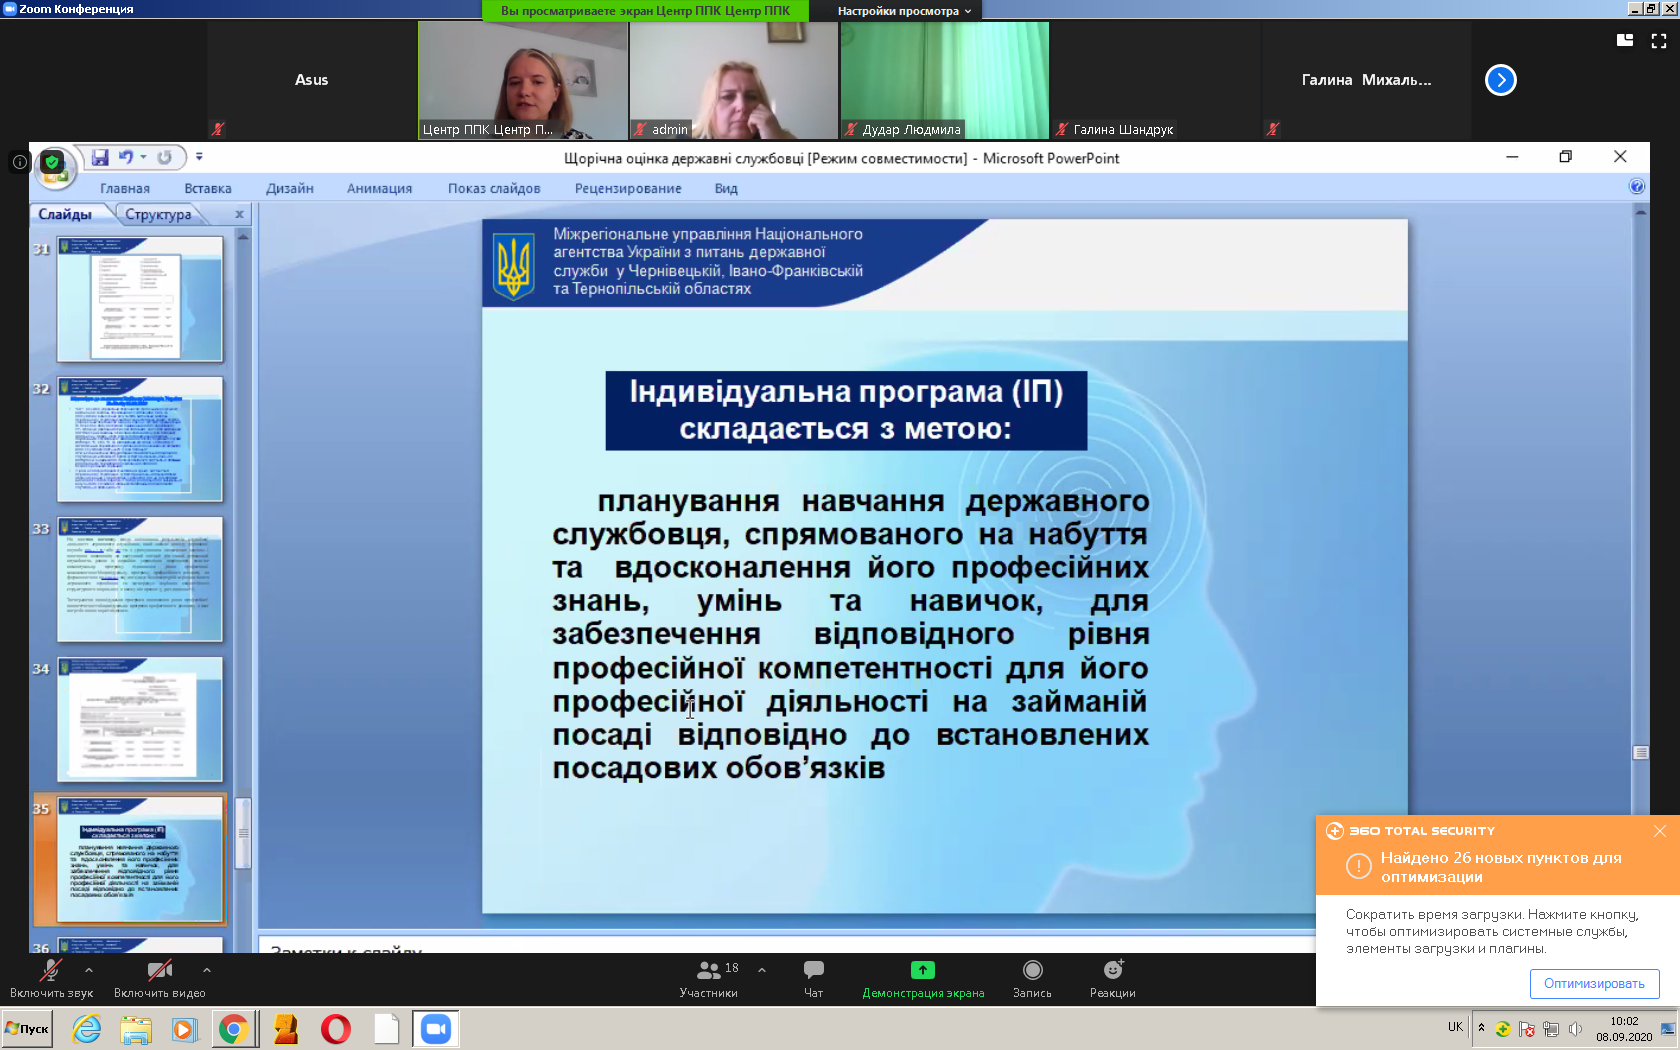This screenshot has height=1050, width=1680.
Task: Select slide 33 thumbnail
Action: 140,579
